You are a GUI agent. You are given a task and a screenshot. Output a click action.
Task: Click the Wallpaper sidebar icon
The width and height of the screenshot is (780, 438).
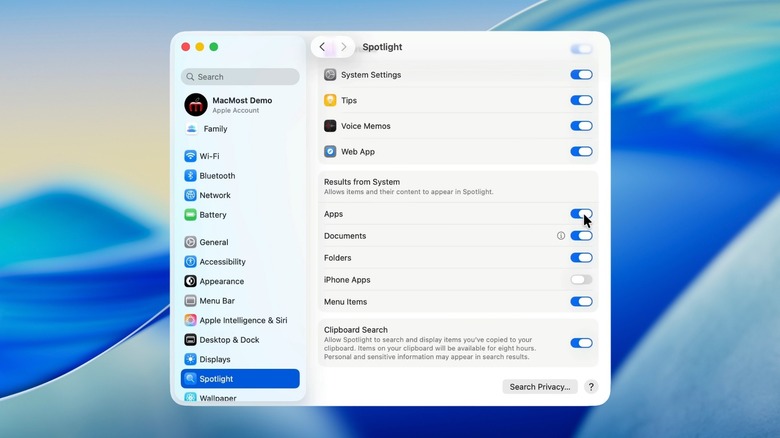pos(190,397)
